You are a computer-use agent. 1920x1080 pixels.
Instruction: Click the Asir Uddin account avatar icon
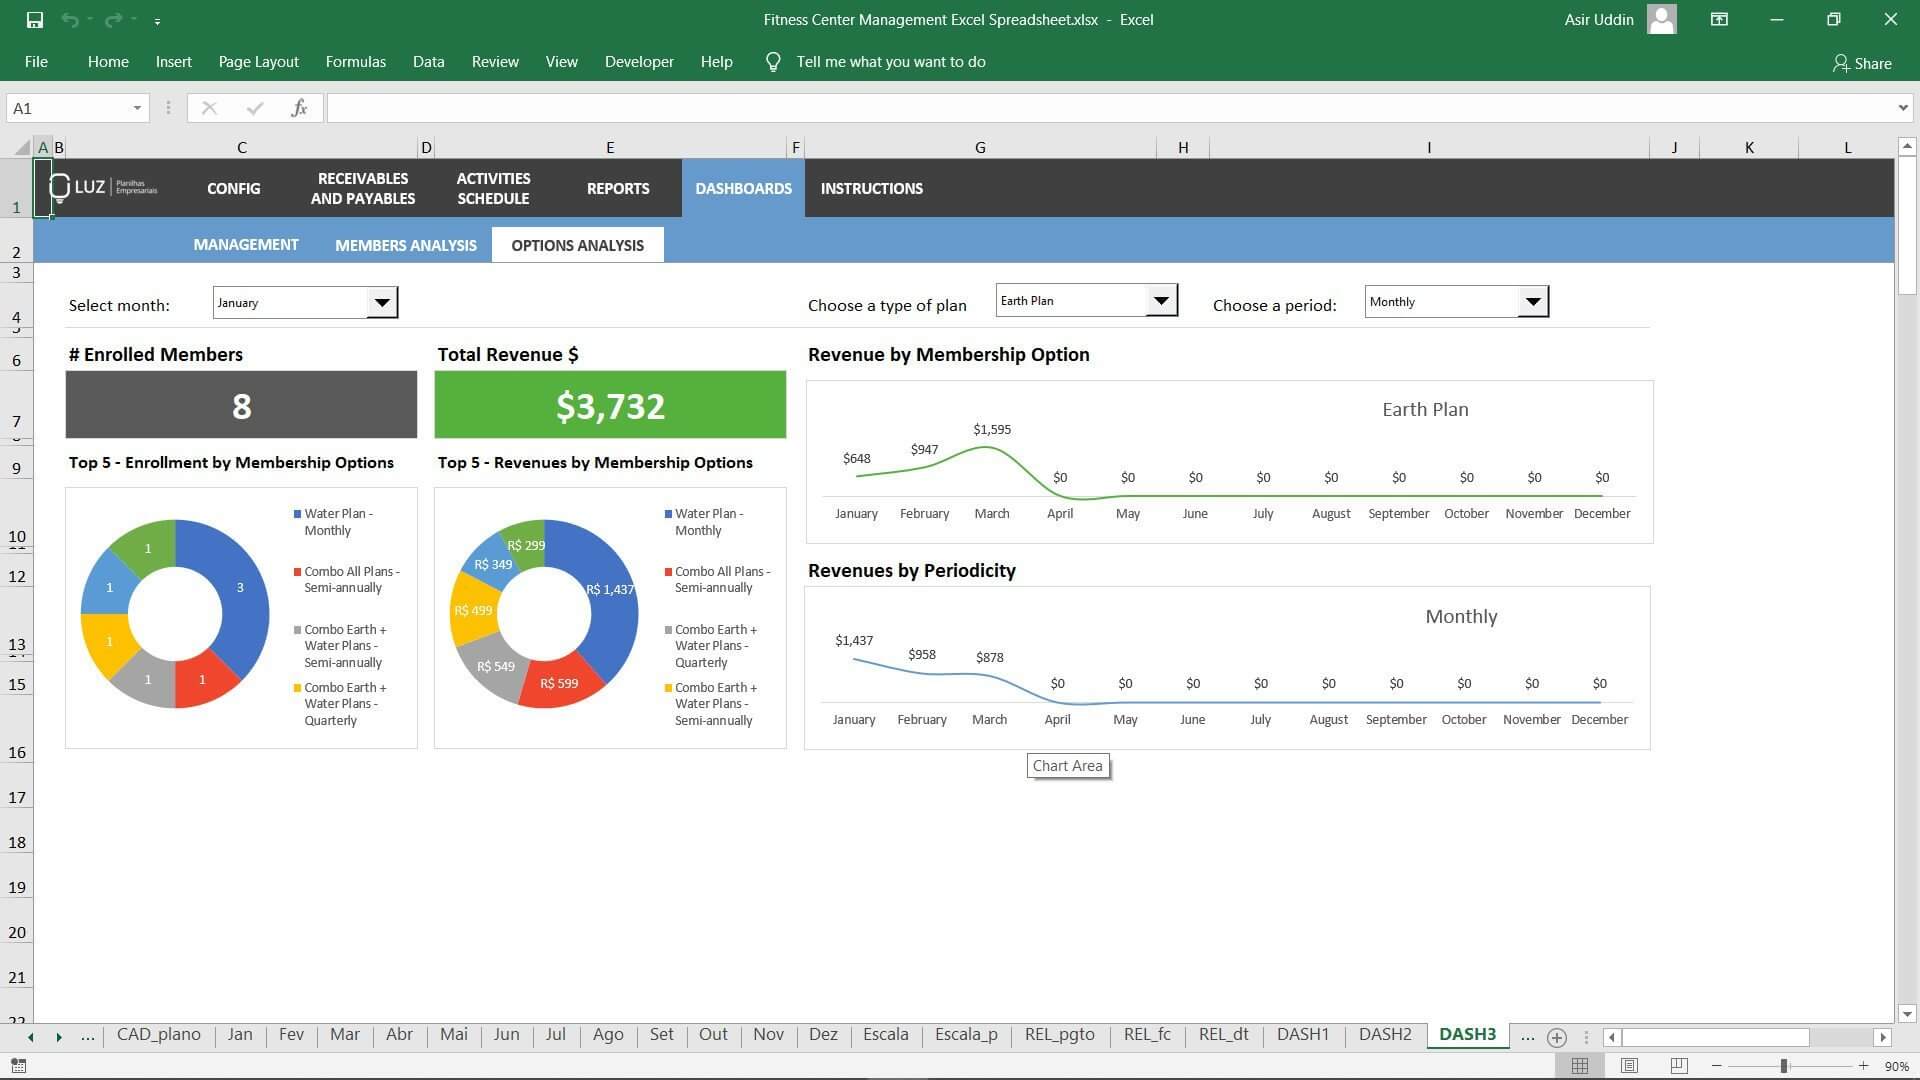[x=1662, y=19]
